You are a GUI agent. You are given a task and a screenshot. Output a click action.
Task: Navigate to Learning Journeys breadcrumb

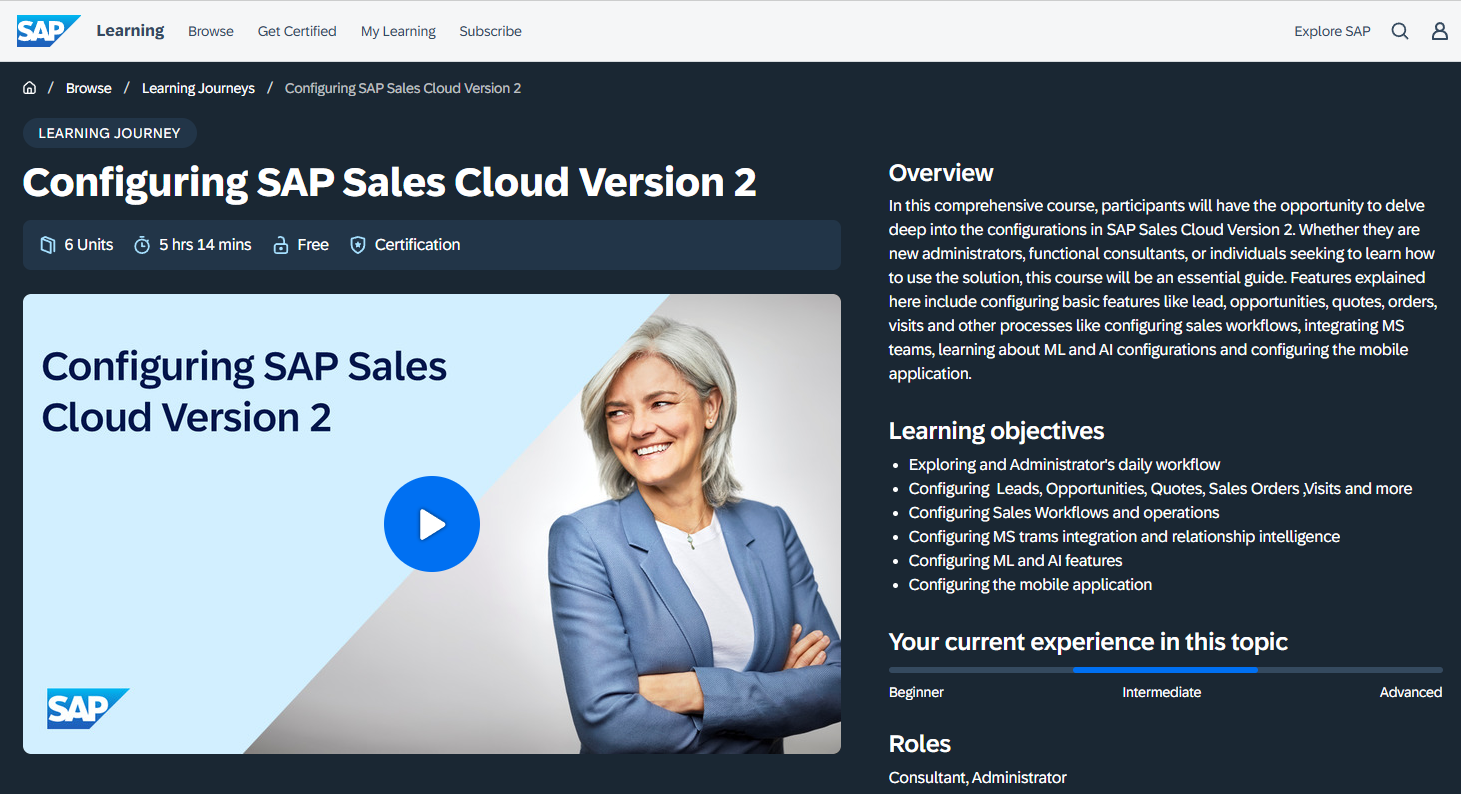(x=198, y=88)
